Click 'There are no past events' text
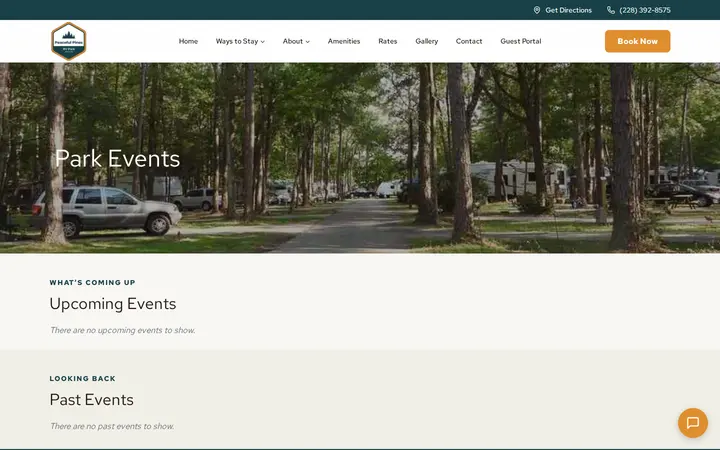 coord(112,426)
